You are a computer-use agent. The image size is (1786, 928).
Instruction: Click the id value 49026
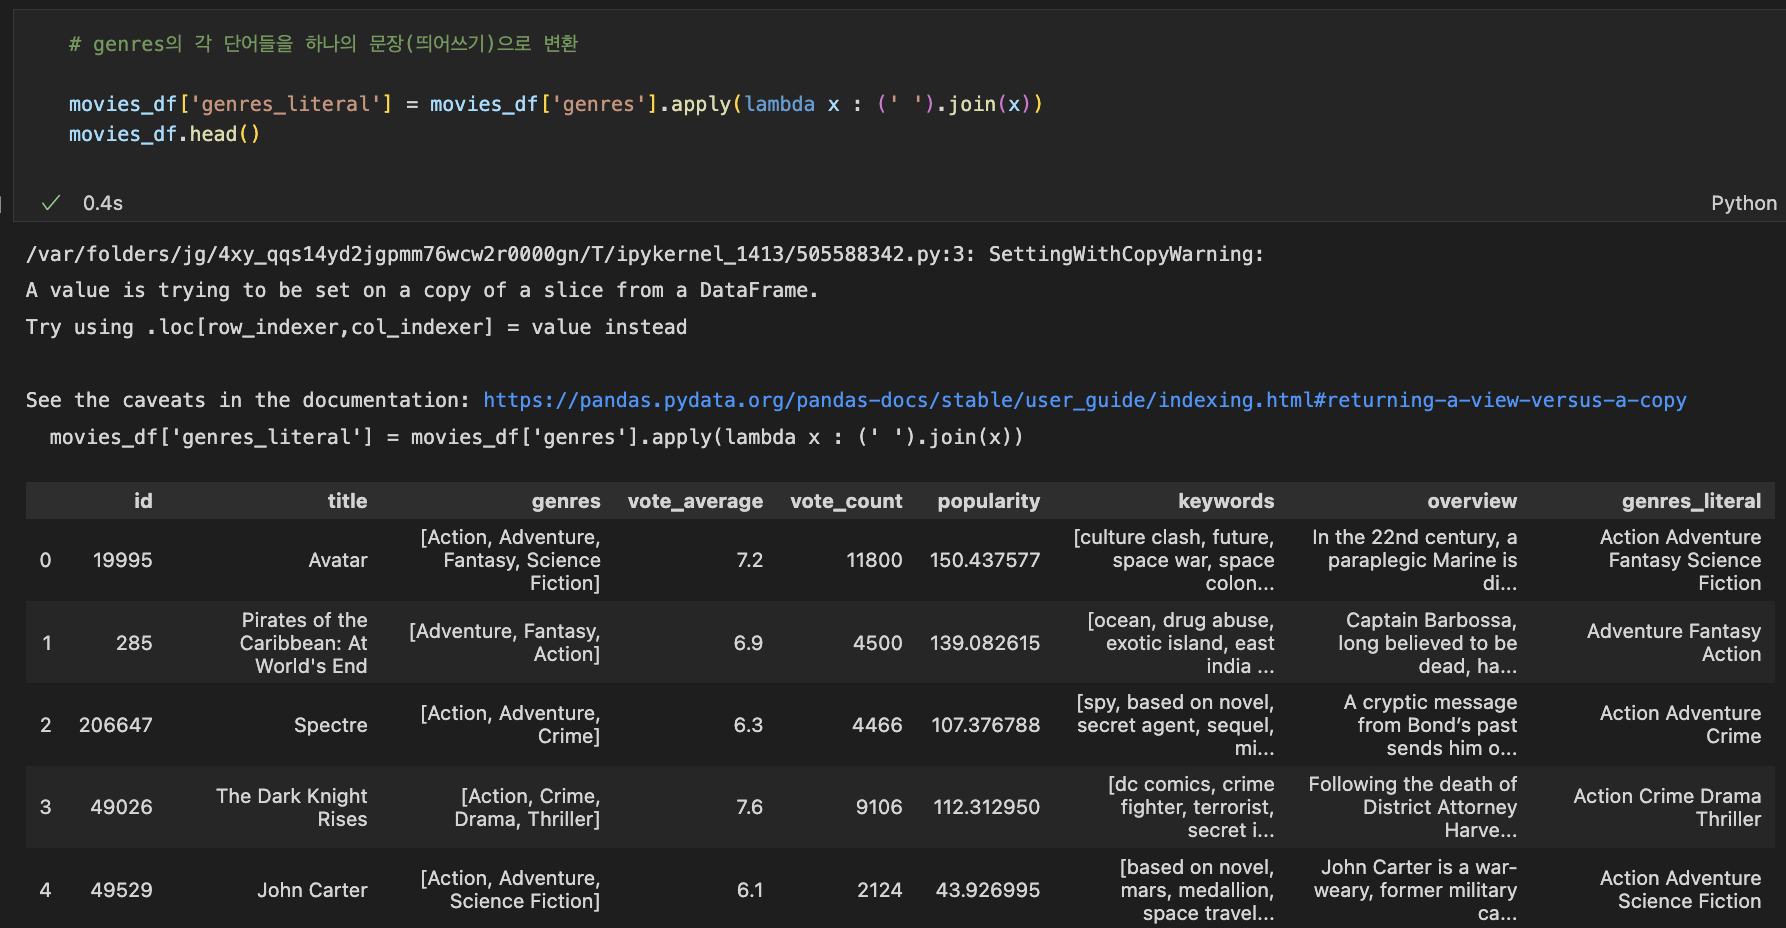[x=122, y=807]
